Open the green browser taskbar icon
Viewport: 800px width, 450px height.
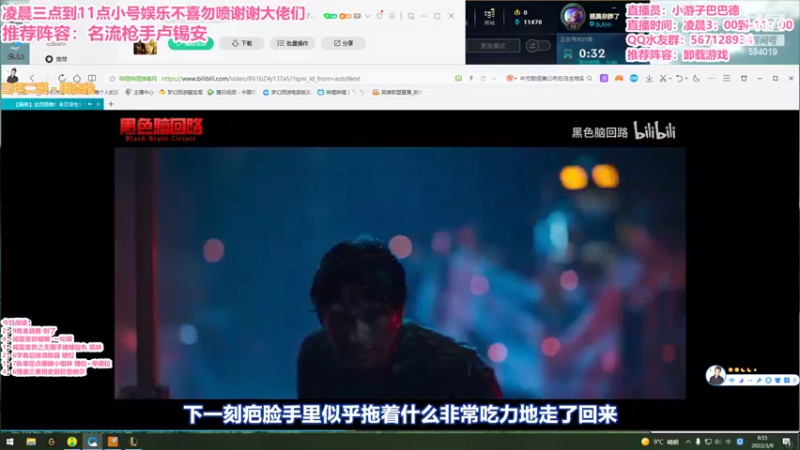click(72, 442)
